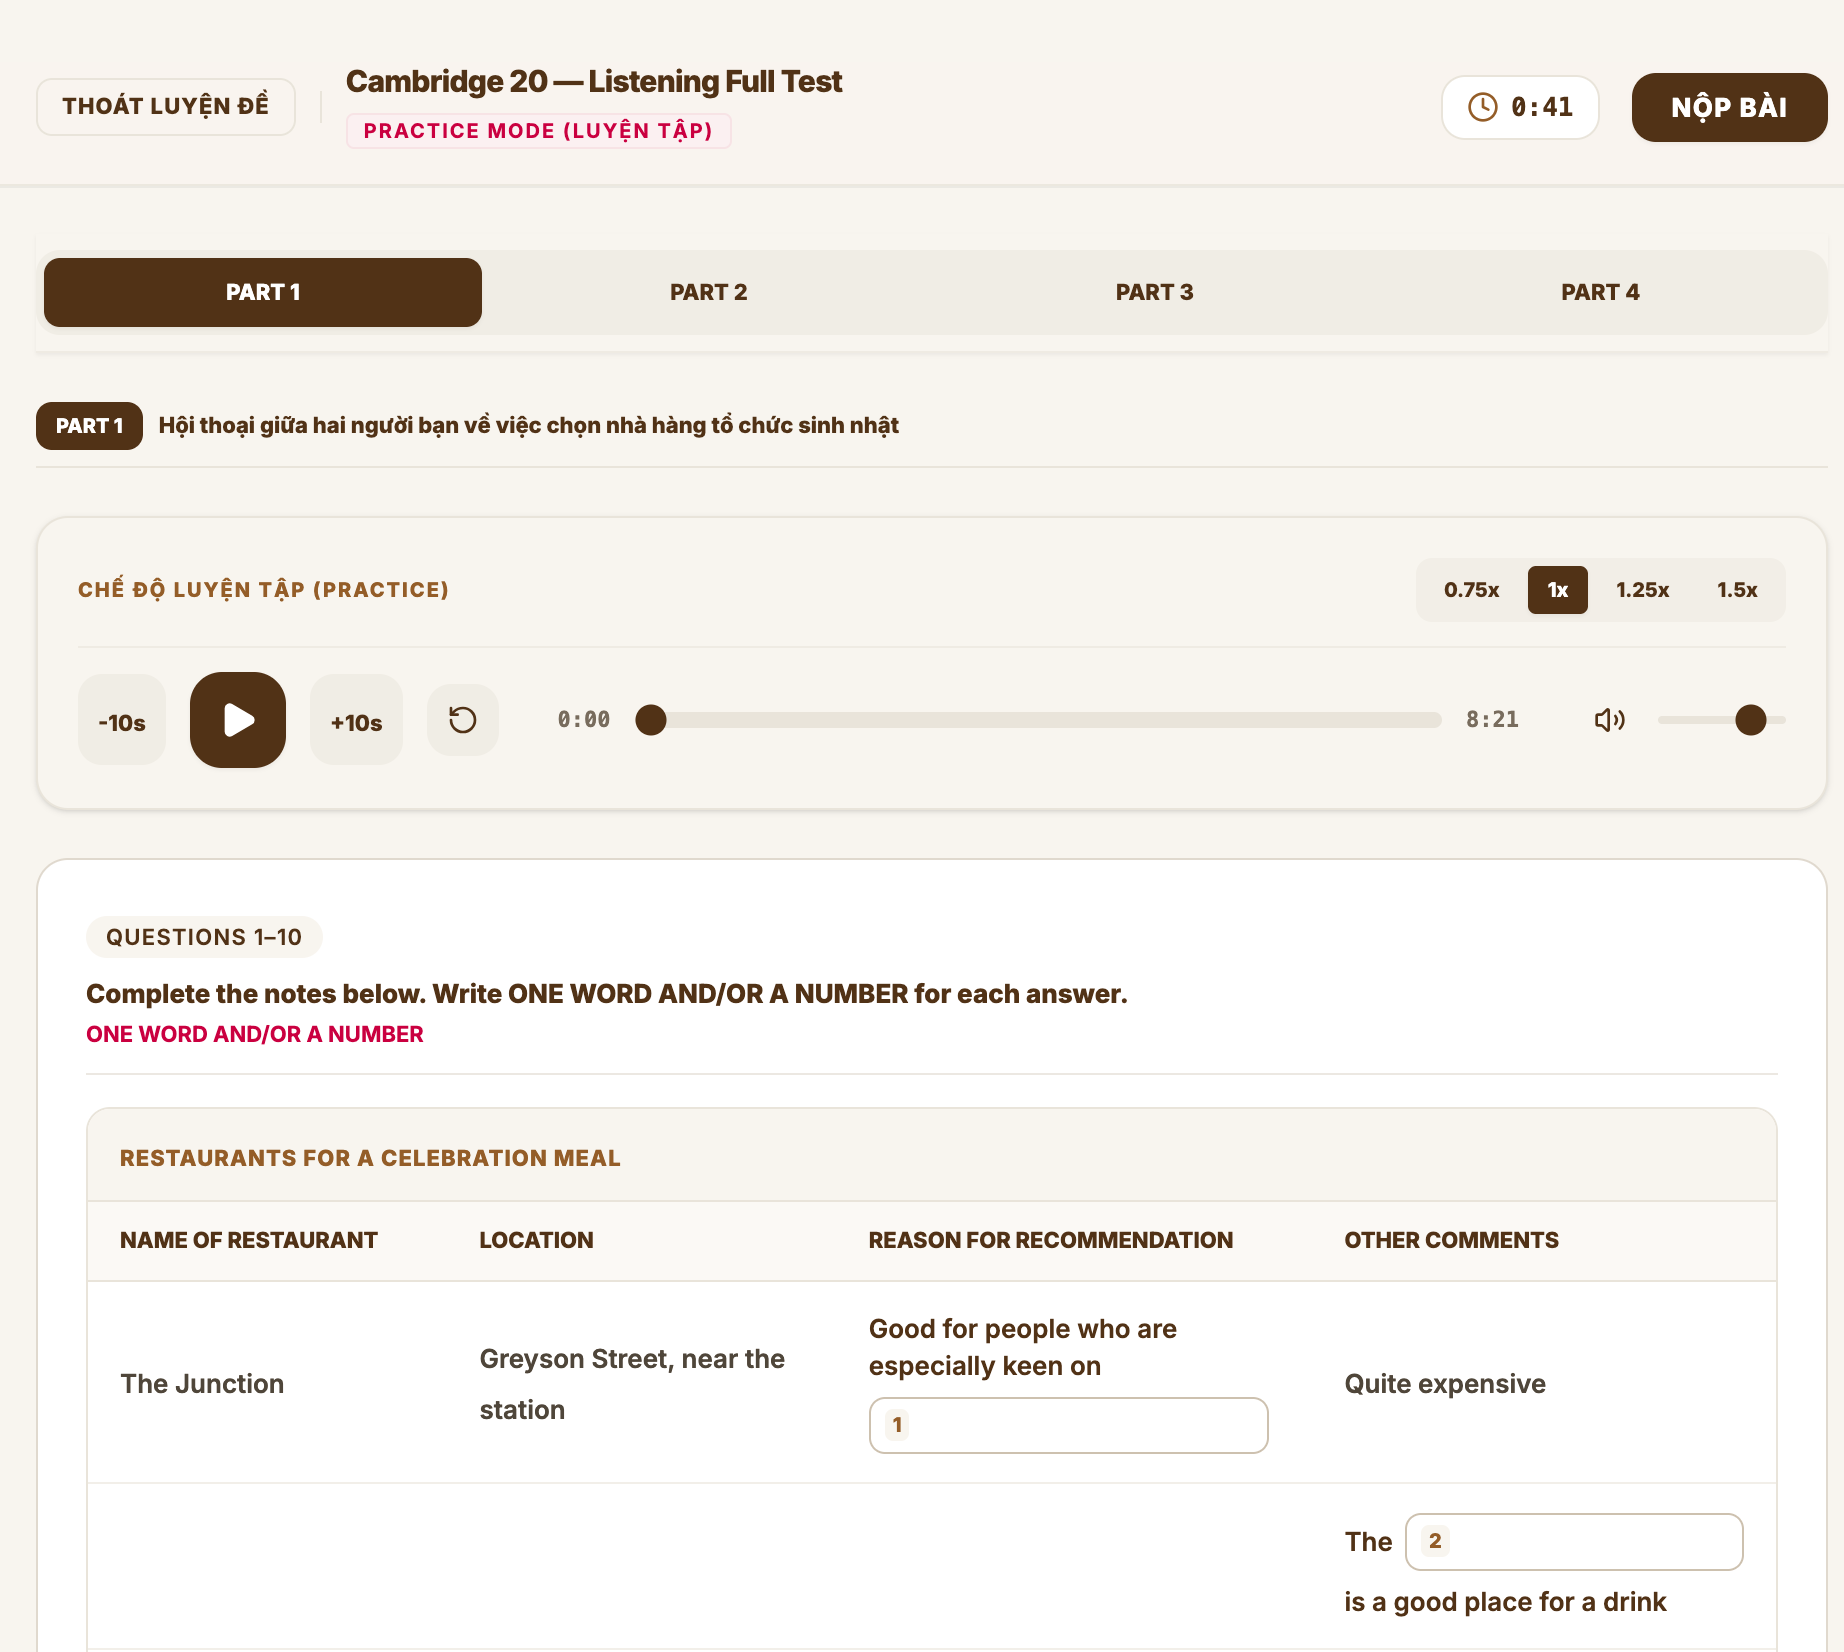1844x1652 pixels.
Task: Click the restart audio icon
Action: tap(463, 720)
